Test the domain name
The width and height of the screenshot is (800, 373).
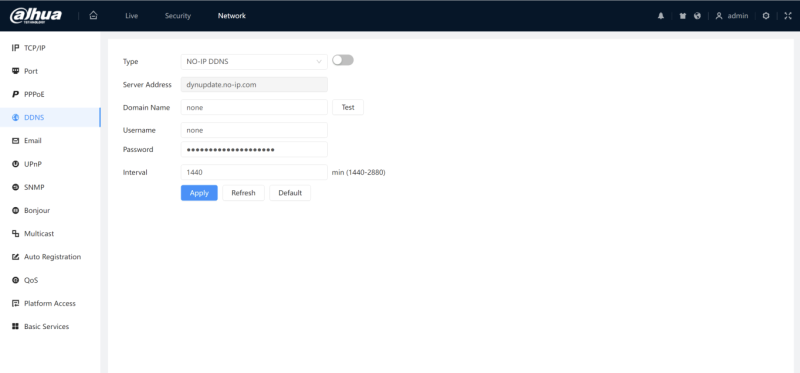(348, 108)
